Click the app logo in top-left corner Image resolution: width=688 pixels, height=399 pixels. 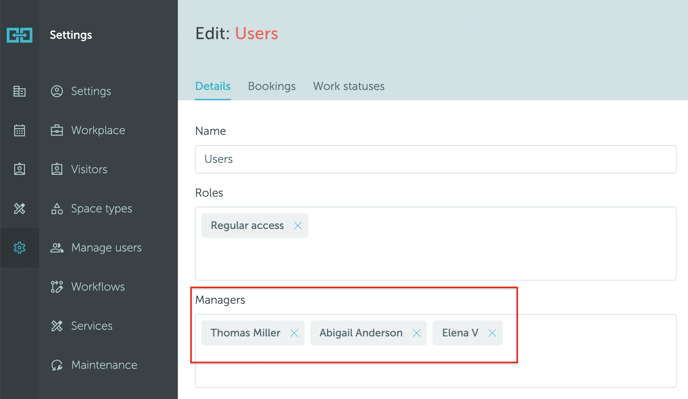tap(19, 35)
